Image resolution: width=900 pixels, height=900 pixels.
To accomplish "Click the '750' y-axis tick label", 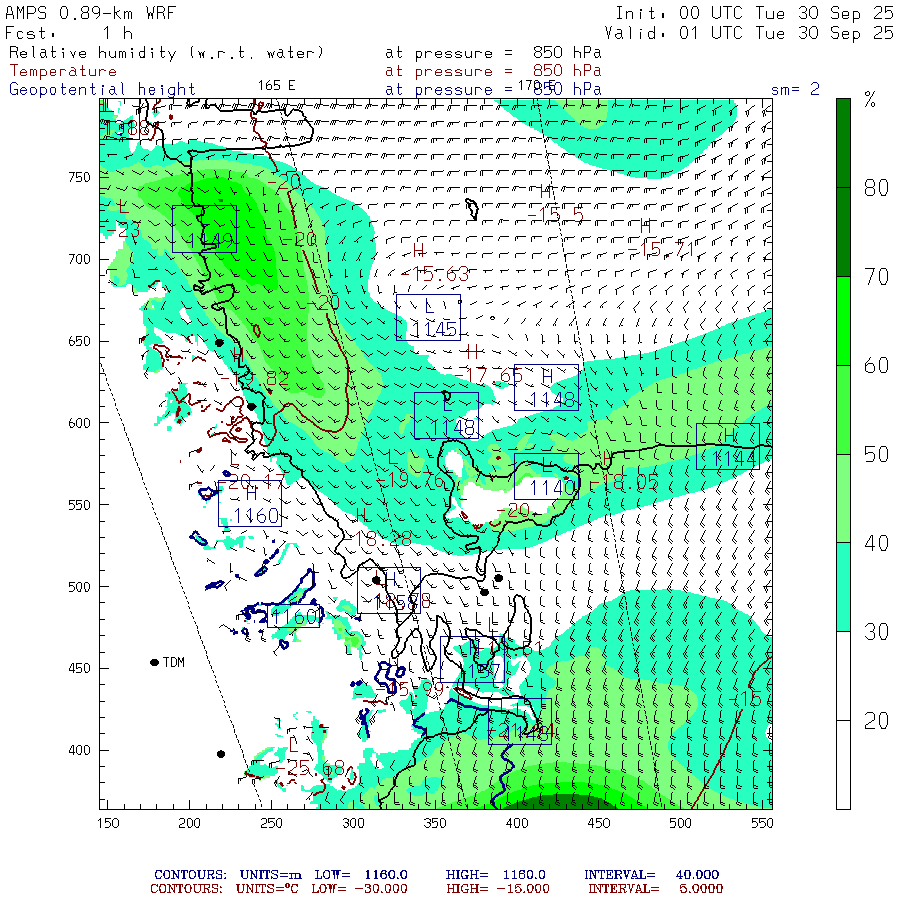I will click(80, 177).
